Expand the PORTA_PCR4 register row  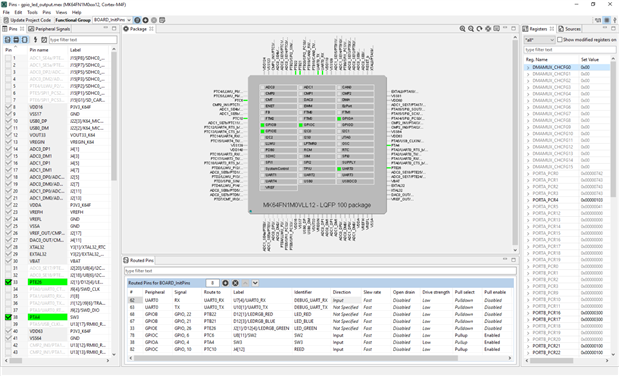click(528, 200)
